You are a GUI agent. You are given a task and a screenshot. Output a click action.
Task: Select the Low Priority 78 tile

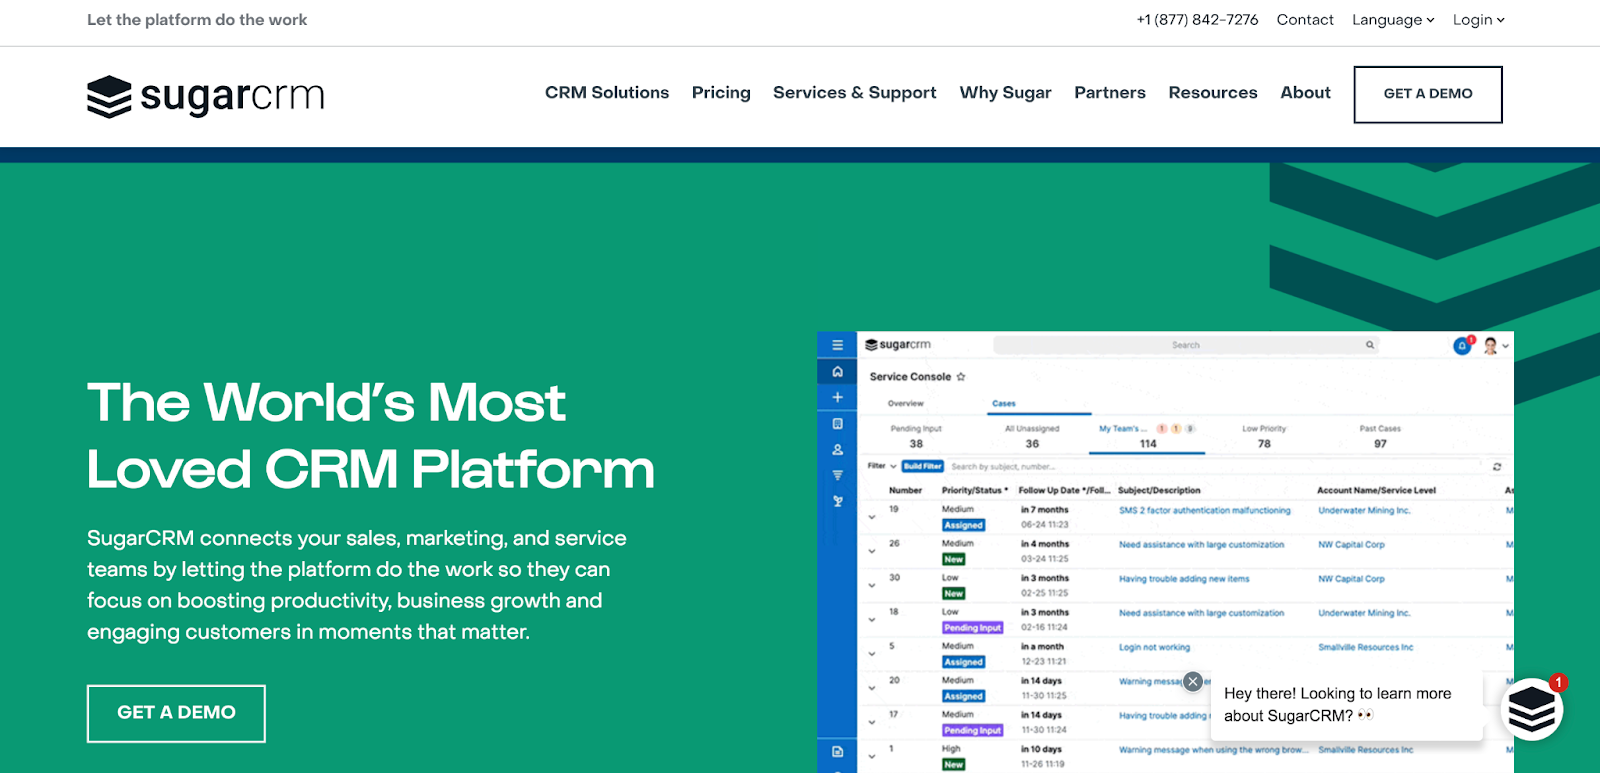[x=1264, y=436]
